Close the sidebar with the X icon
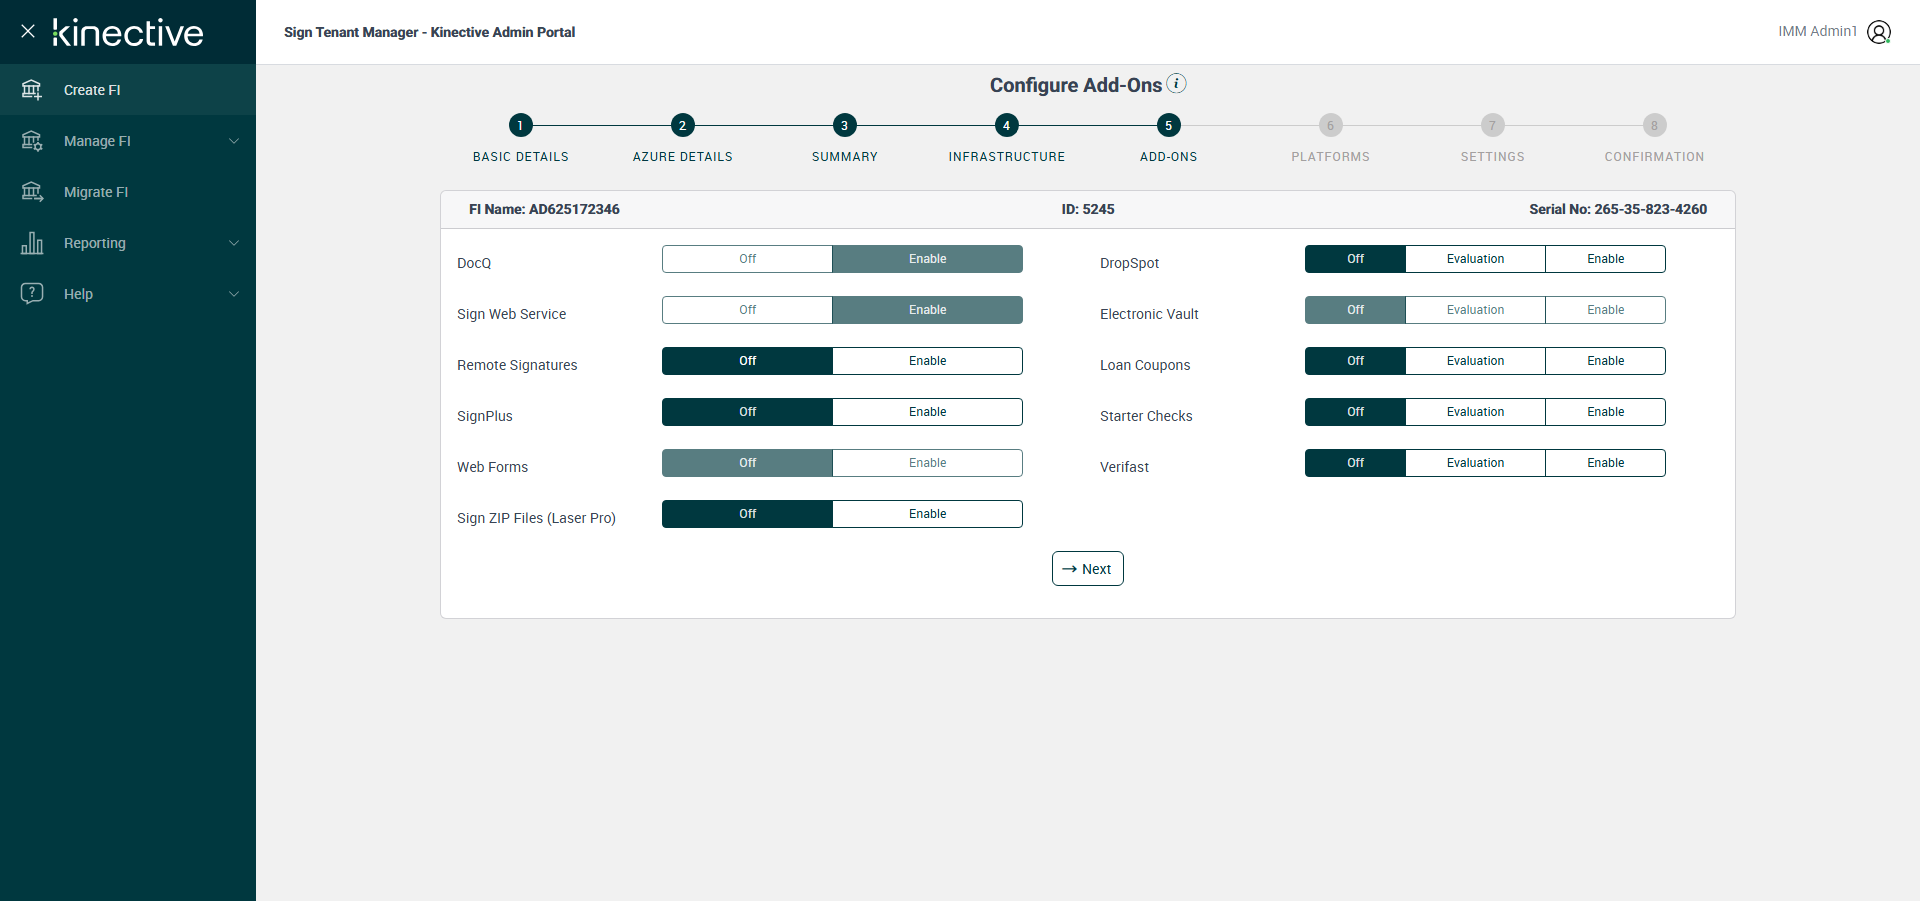1920x901 pixels. (x=28, y=31)
